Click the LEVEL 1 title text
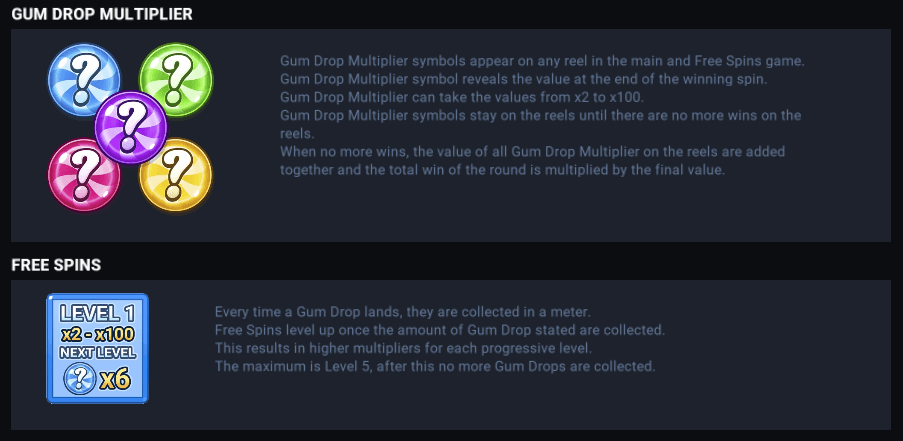Viewport: 903px width, 441px height. point(97,313)
